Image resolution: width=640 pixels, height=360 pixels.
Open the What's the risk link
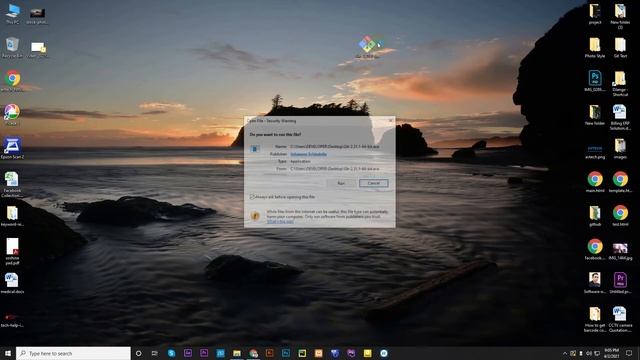[x=280, y=221]
